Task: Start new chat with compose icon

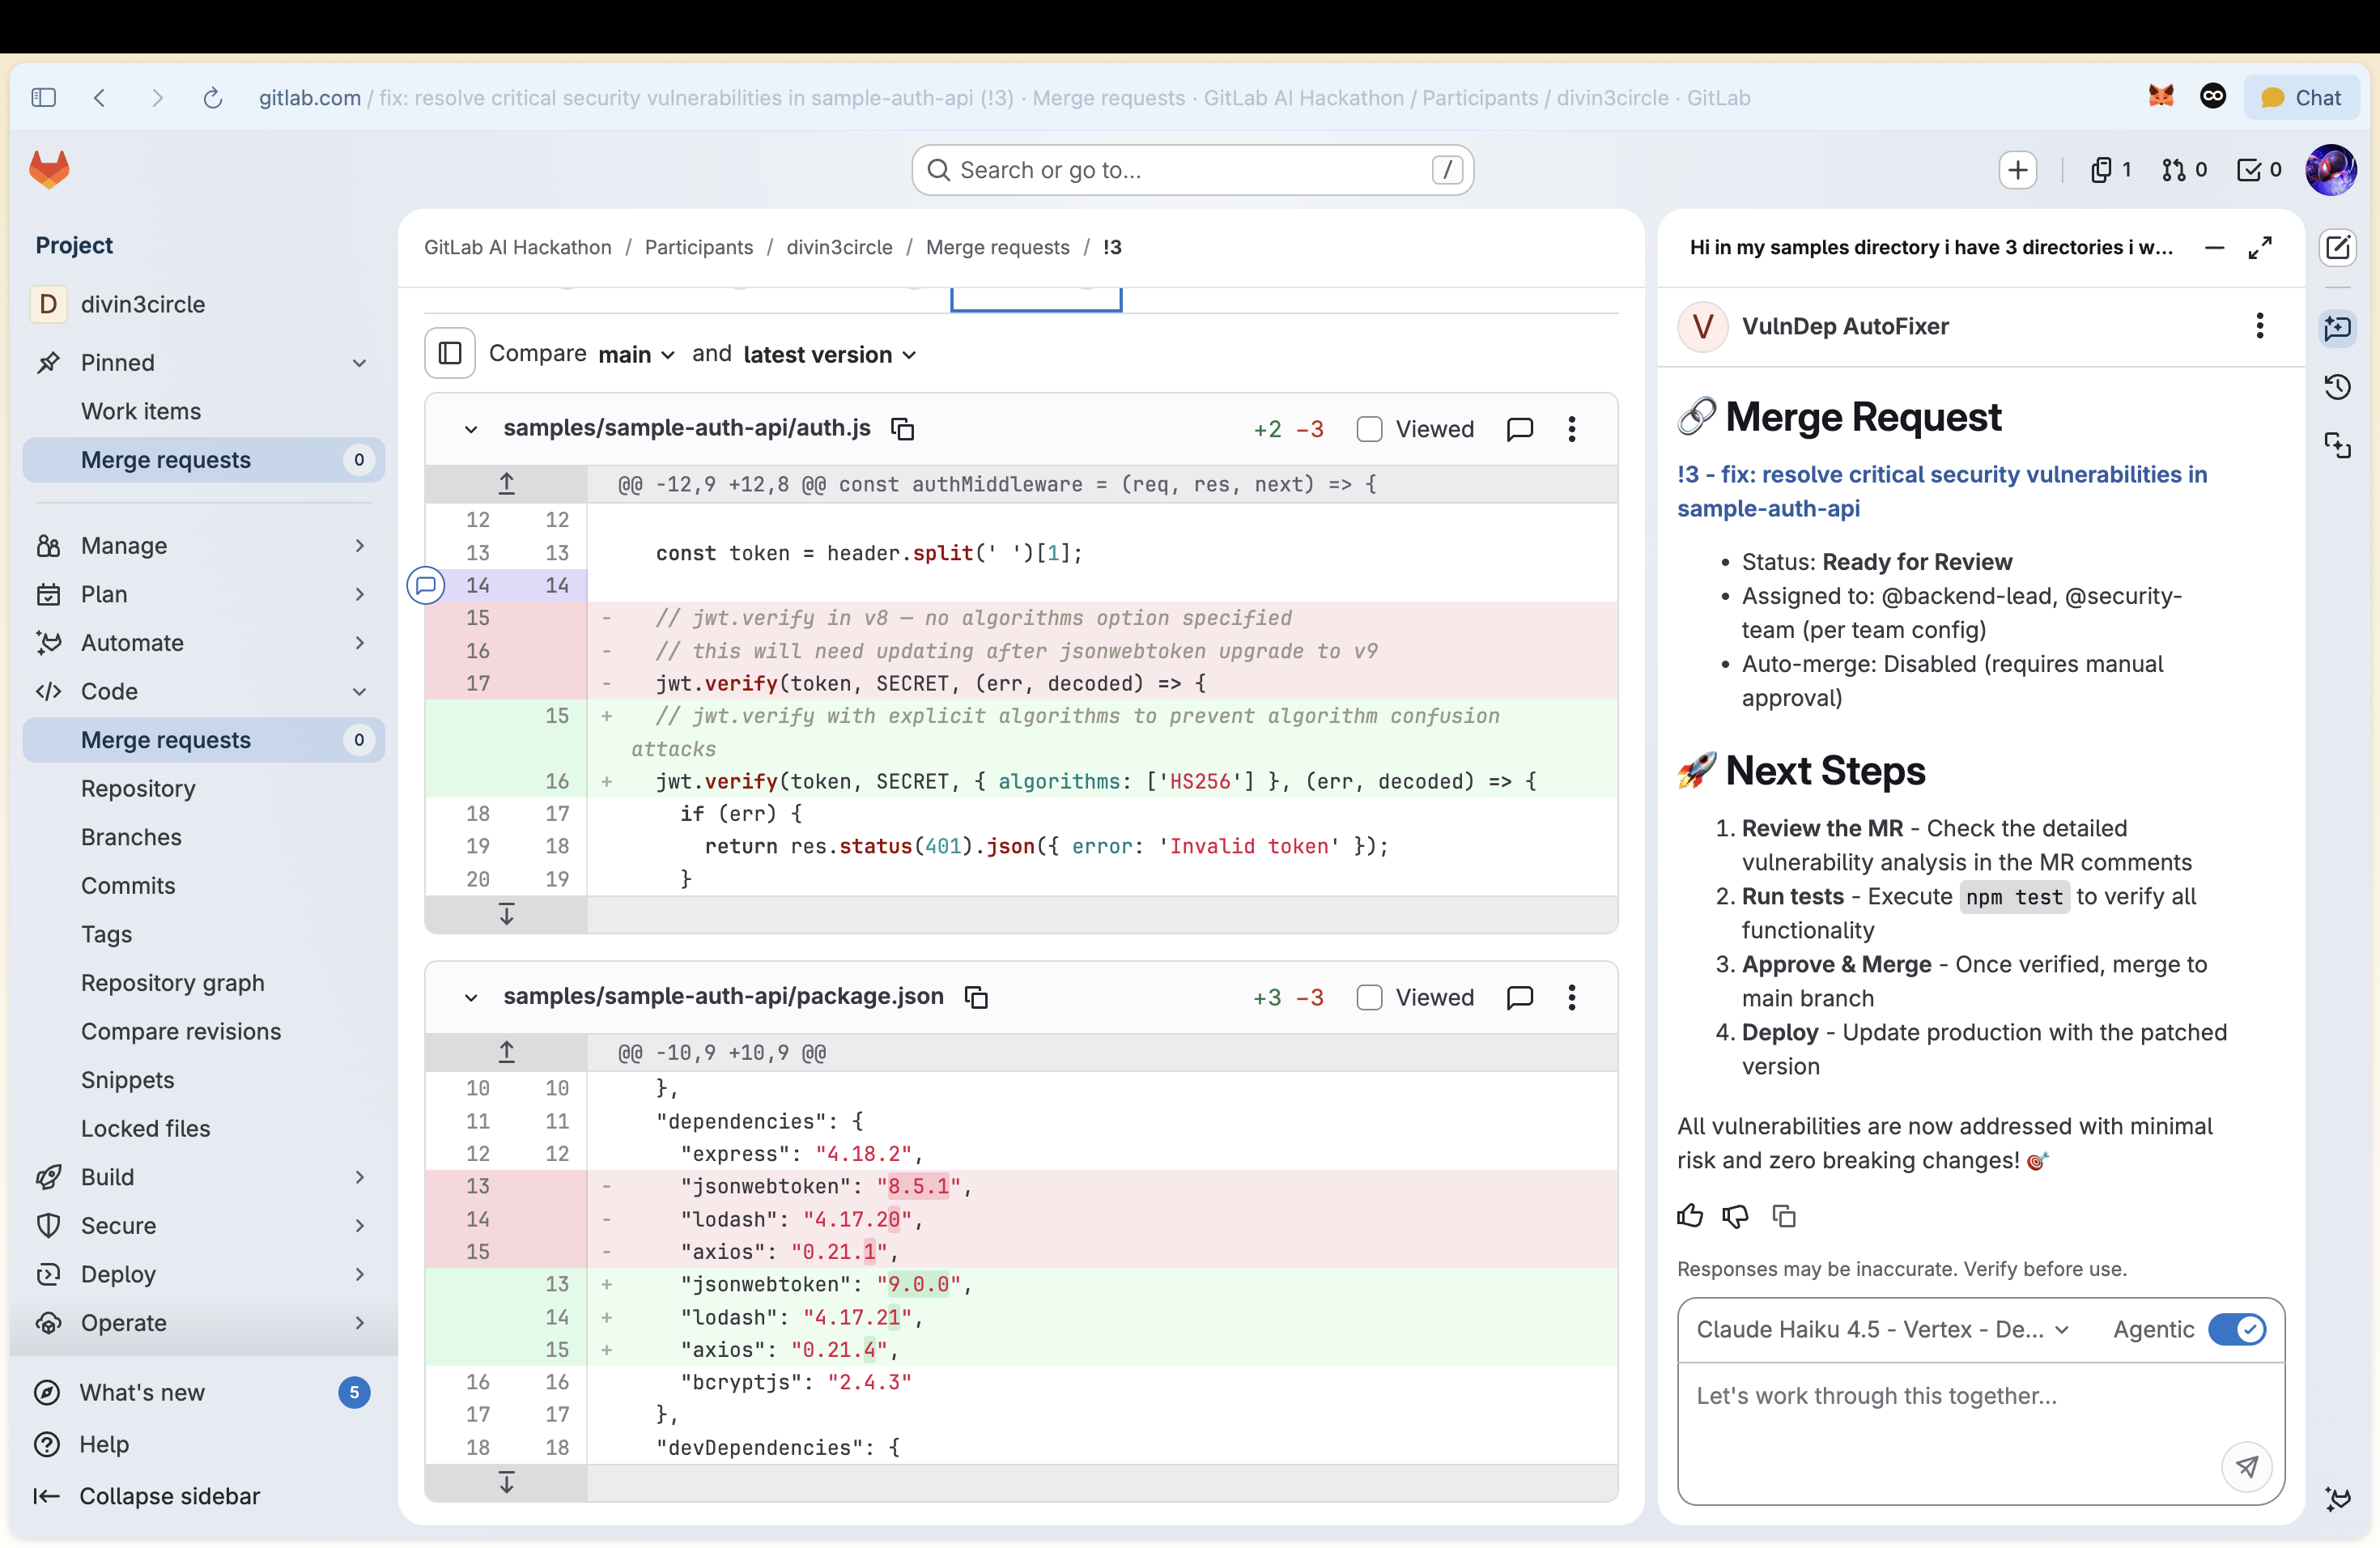Action: (2337, 247)
